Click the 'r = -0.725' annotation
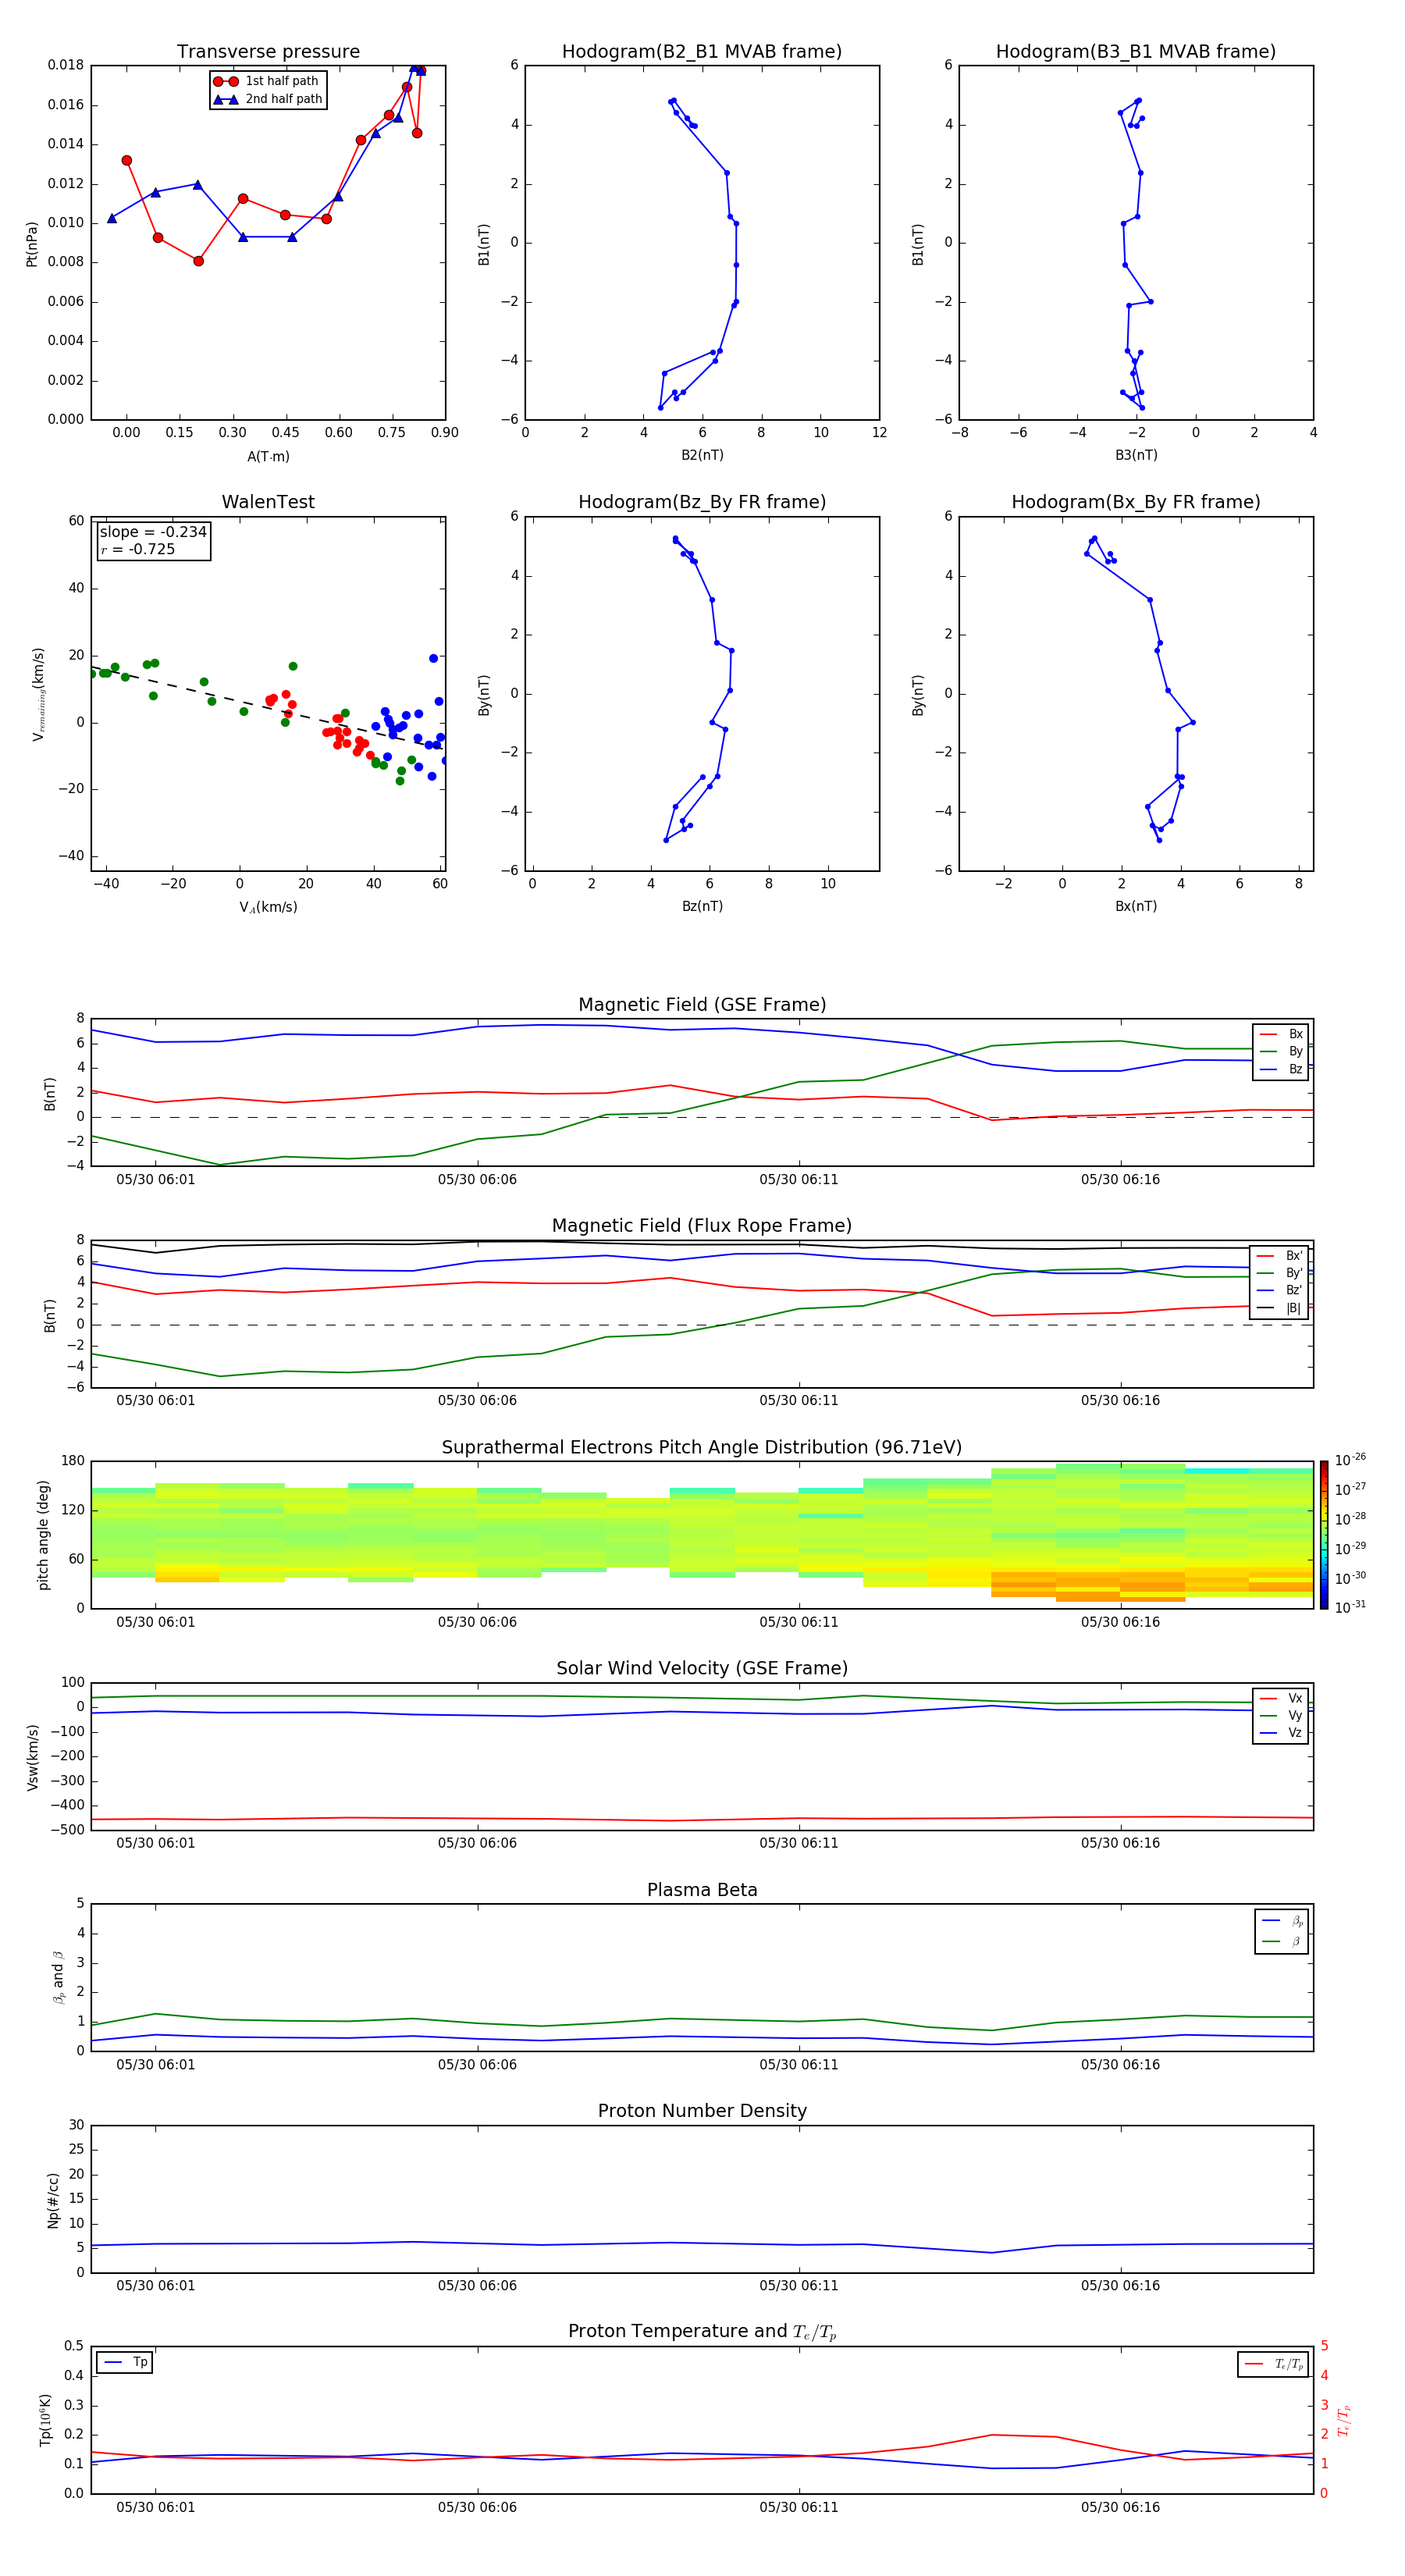The width and height of the screenshot is (1405, 2576). click(138, 549)
